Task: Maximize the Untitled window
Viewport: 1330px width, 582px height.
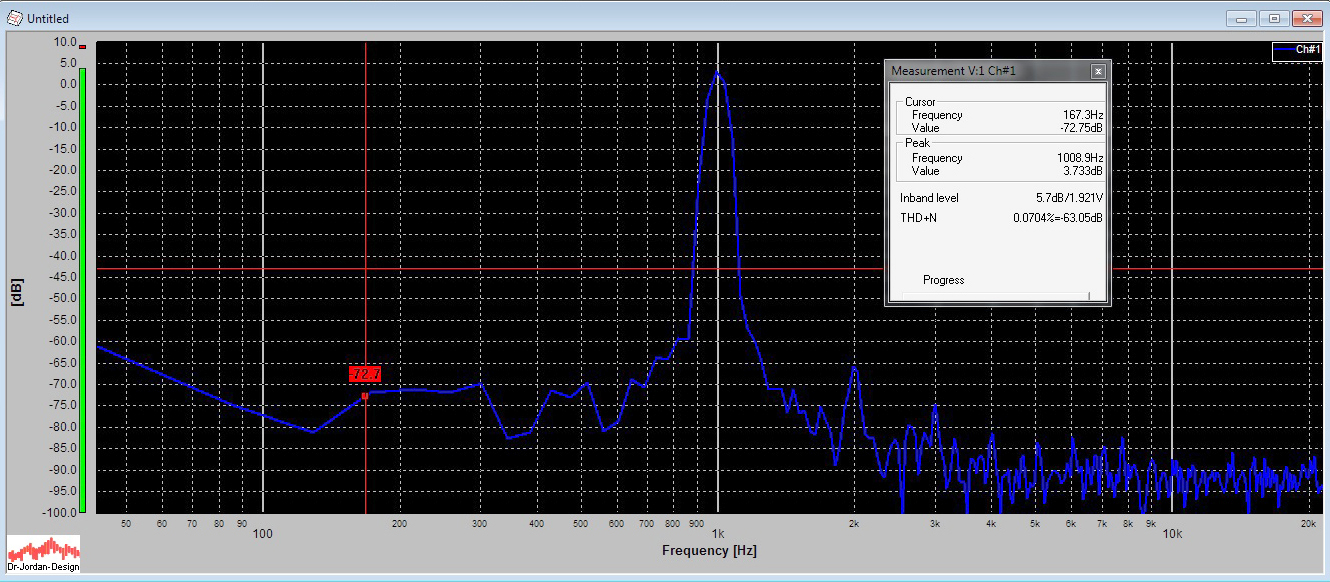Action: tap(1274, 18)
